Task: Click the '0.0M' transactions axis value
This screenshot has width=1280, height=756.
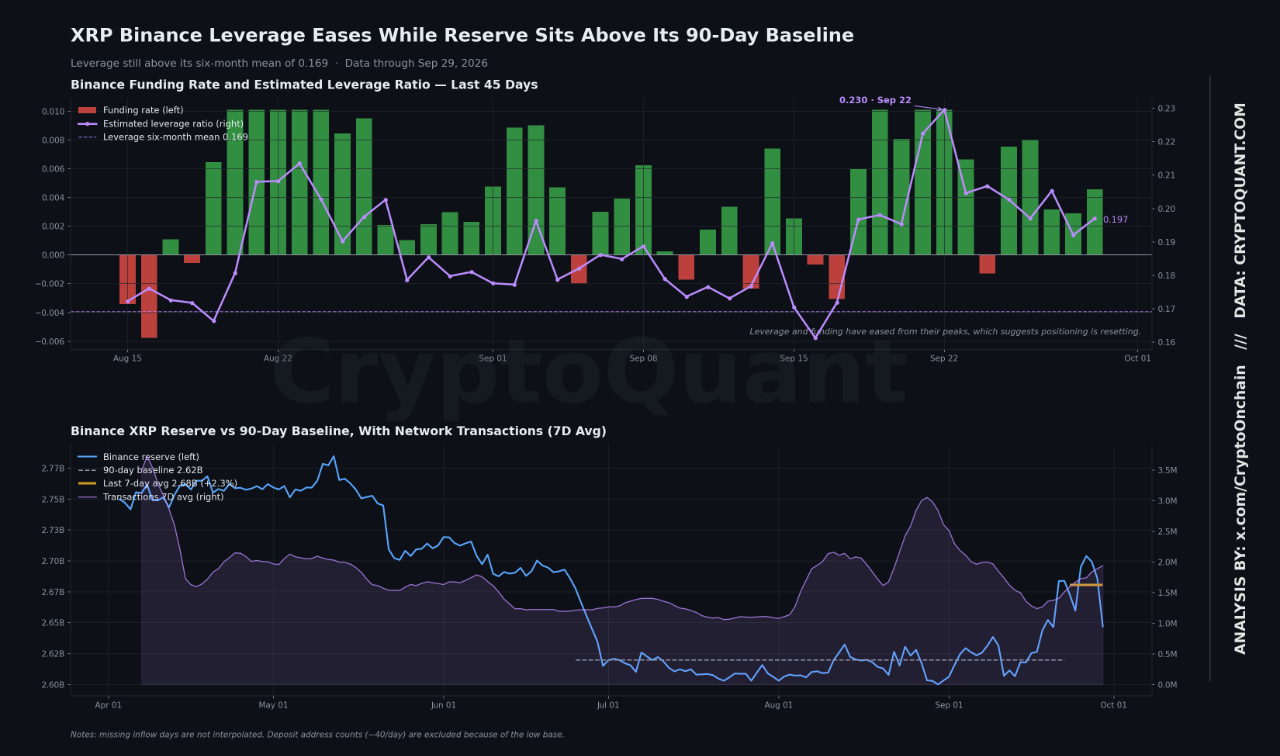Action: pos(1168,685)
